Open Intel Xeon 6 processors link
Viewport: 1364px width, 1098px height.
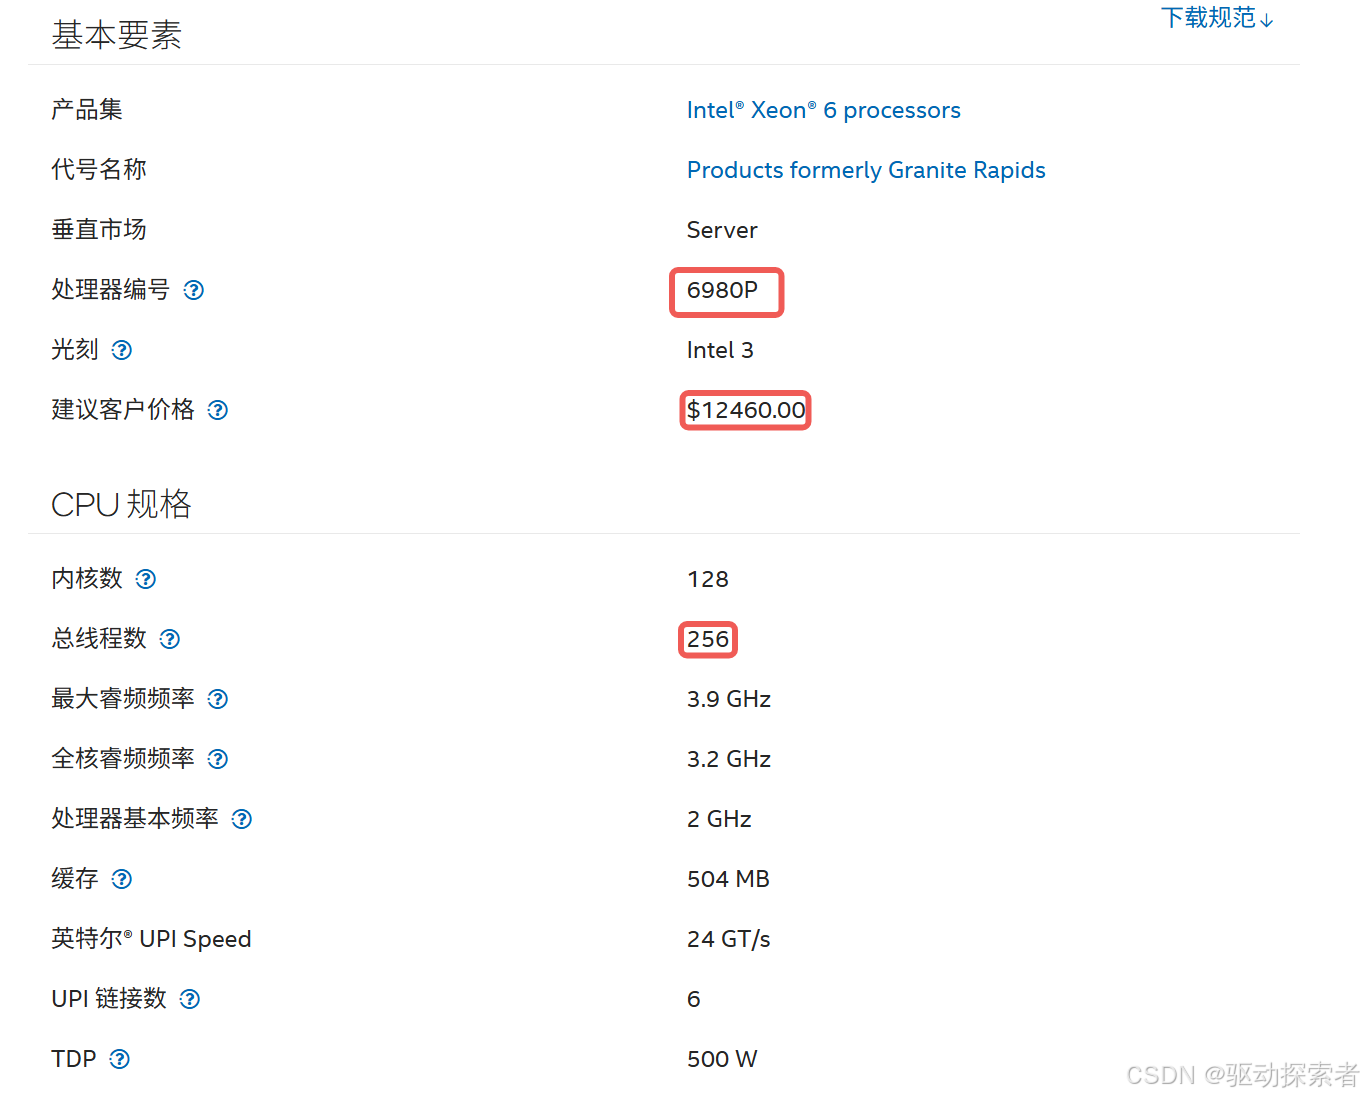click(x=824, y=110)
